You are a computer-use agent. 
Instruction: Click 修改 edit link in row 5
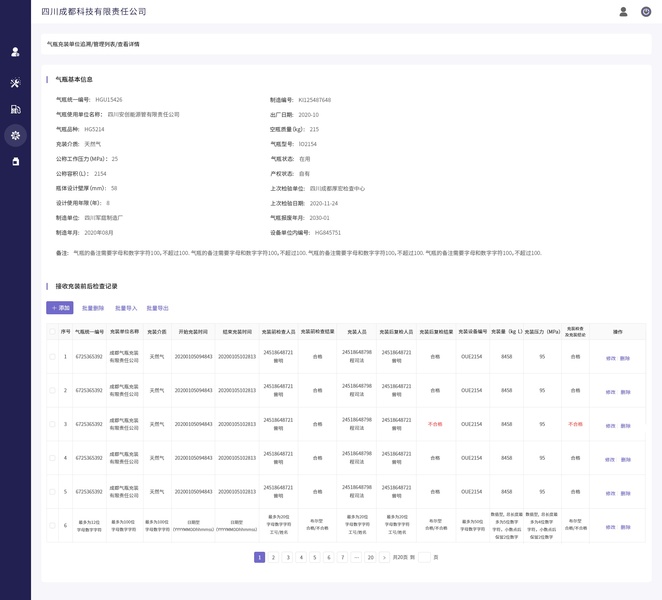pyautogui.click(x=610, y=494)
